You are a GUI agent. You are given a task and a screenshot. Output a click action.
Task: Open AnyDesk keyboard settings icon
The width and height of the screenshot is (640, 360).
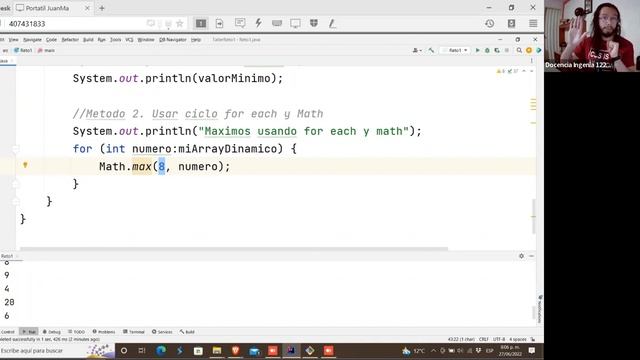tap(277, 24)
